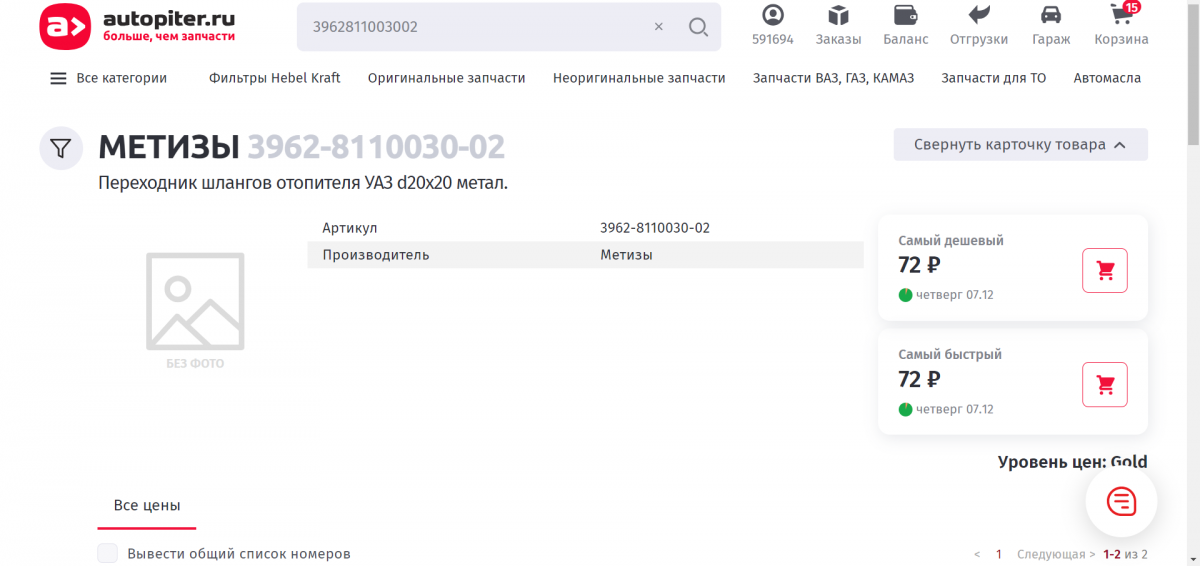Open the user account 591694 icon
This screenshot has height=566, width=1200.
coord(772,16)
